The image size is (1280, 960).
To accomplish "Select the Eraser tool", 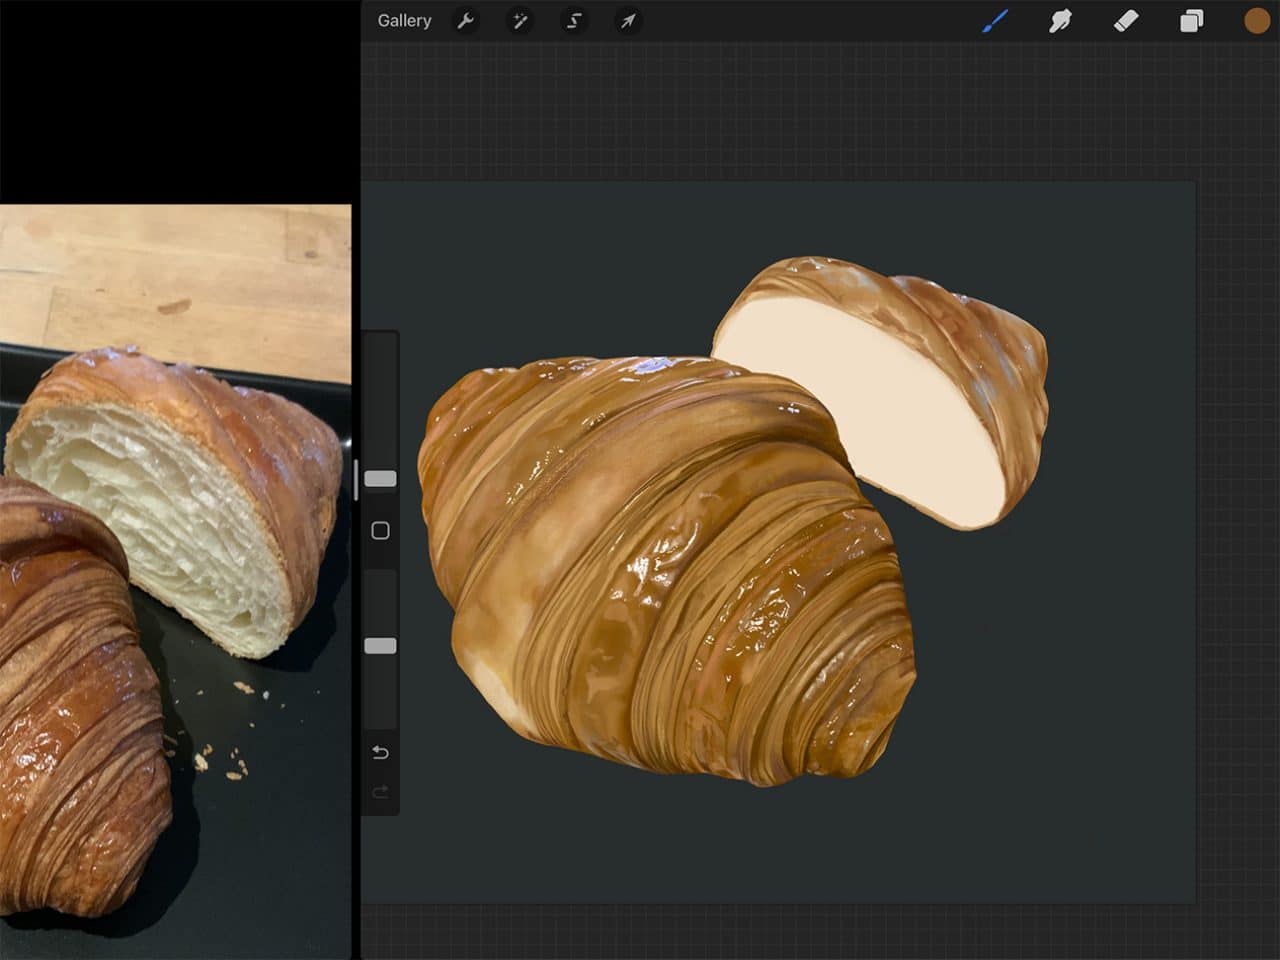I will coord(1125,20).
